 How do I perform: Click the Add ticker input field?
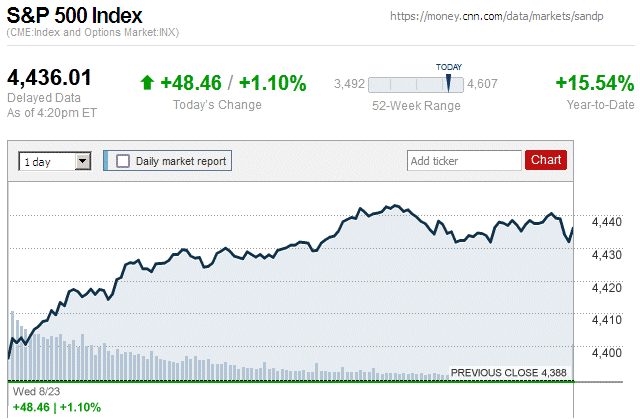click(464, 160)
